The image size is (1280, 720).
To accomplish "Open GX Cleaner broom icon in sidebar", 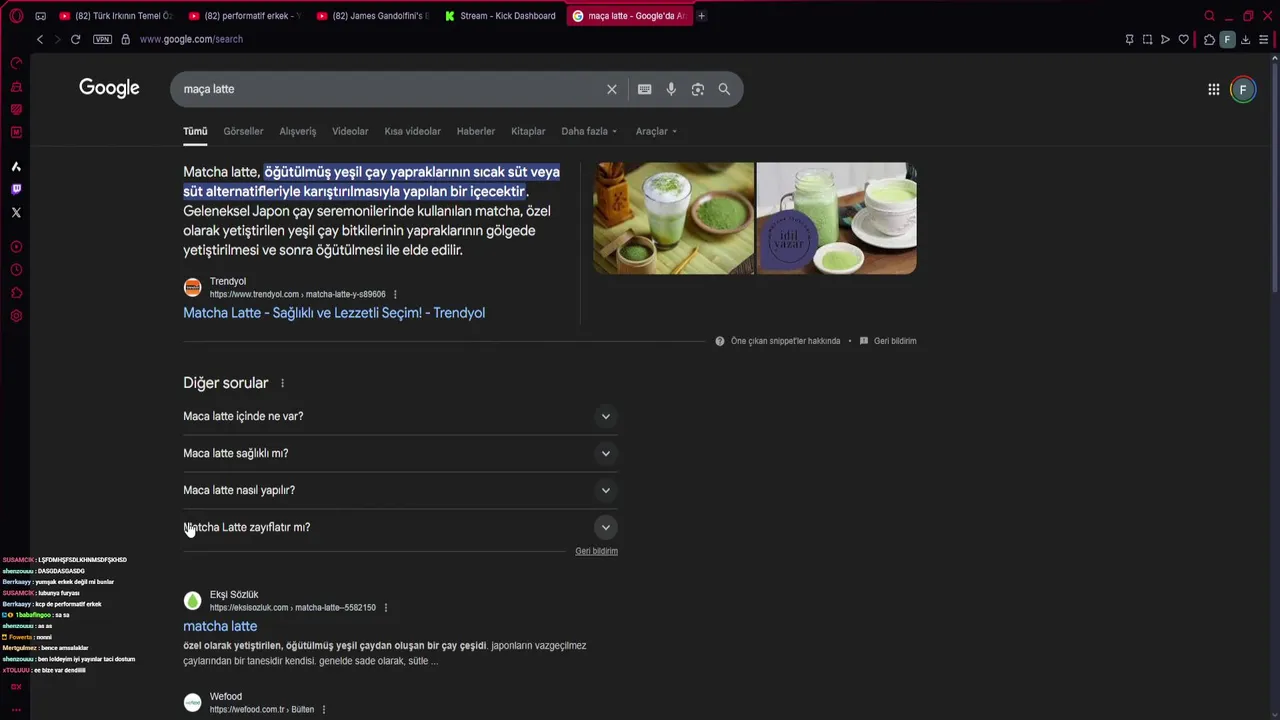I will point(16,87).
